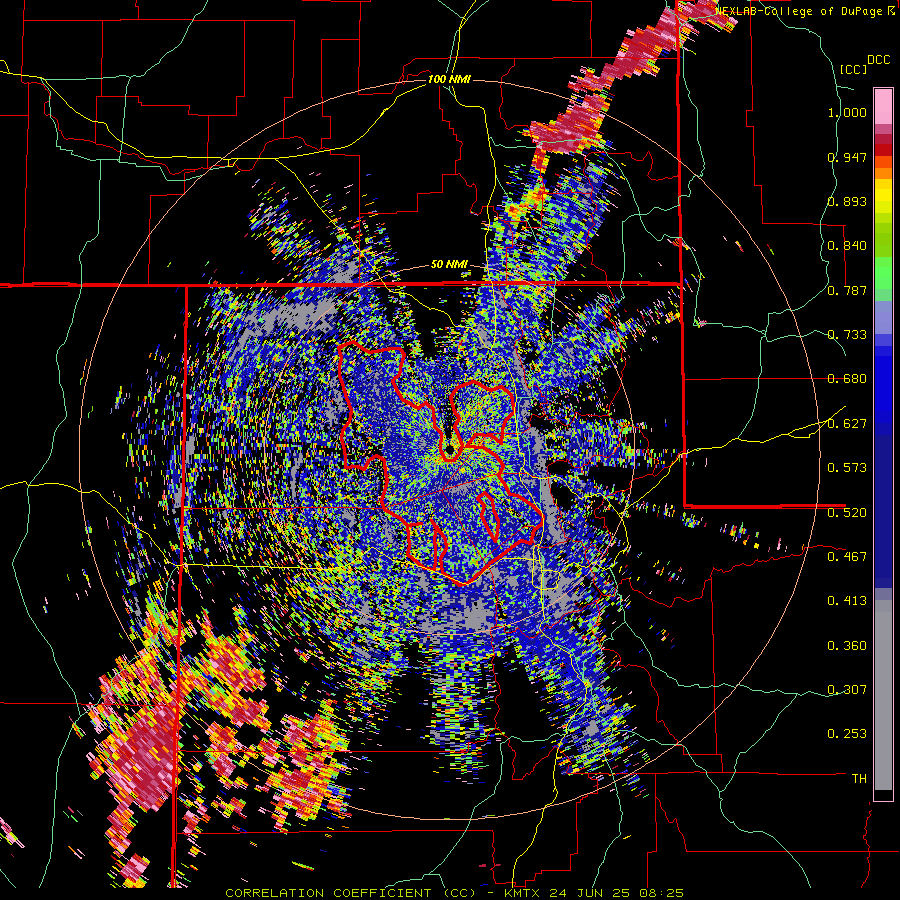
Task: Pick the light pink swatch atop the color bar
Action: [883, 106]
